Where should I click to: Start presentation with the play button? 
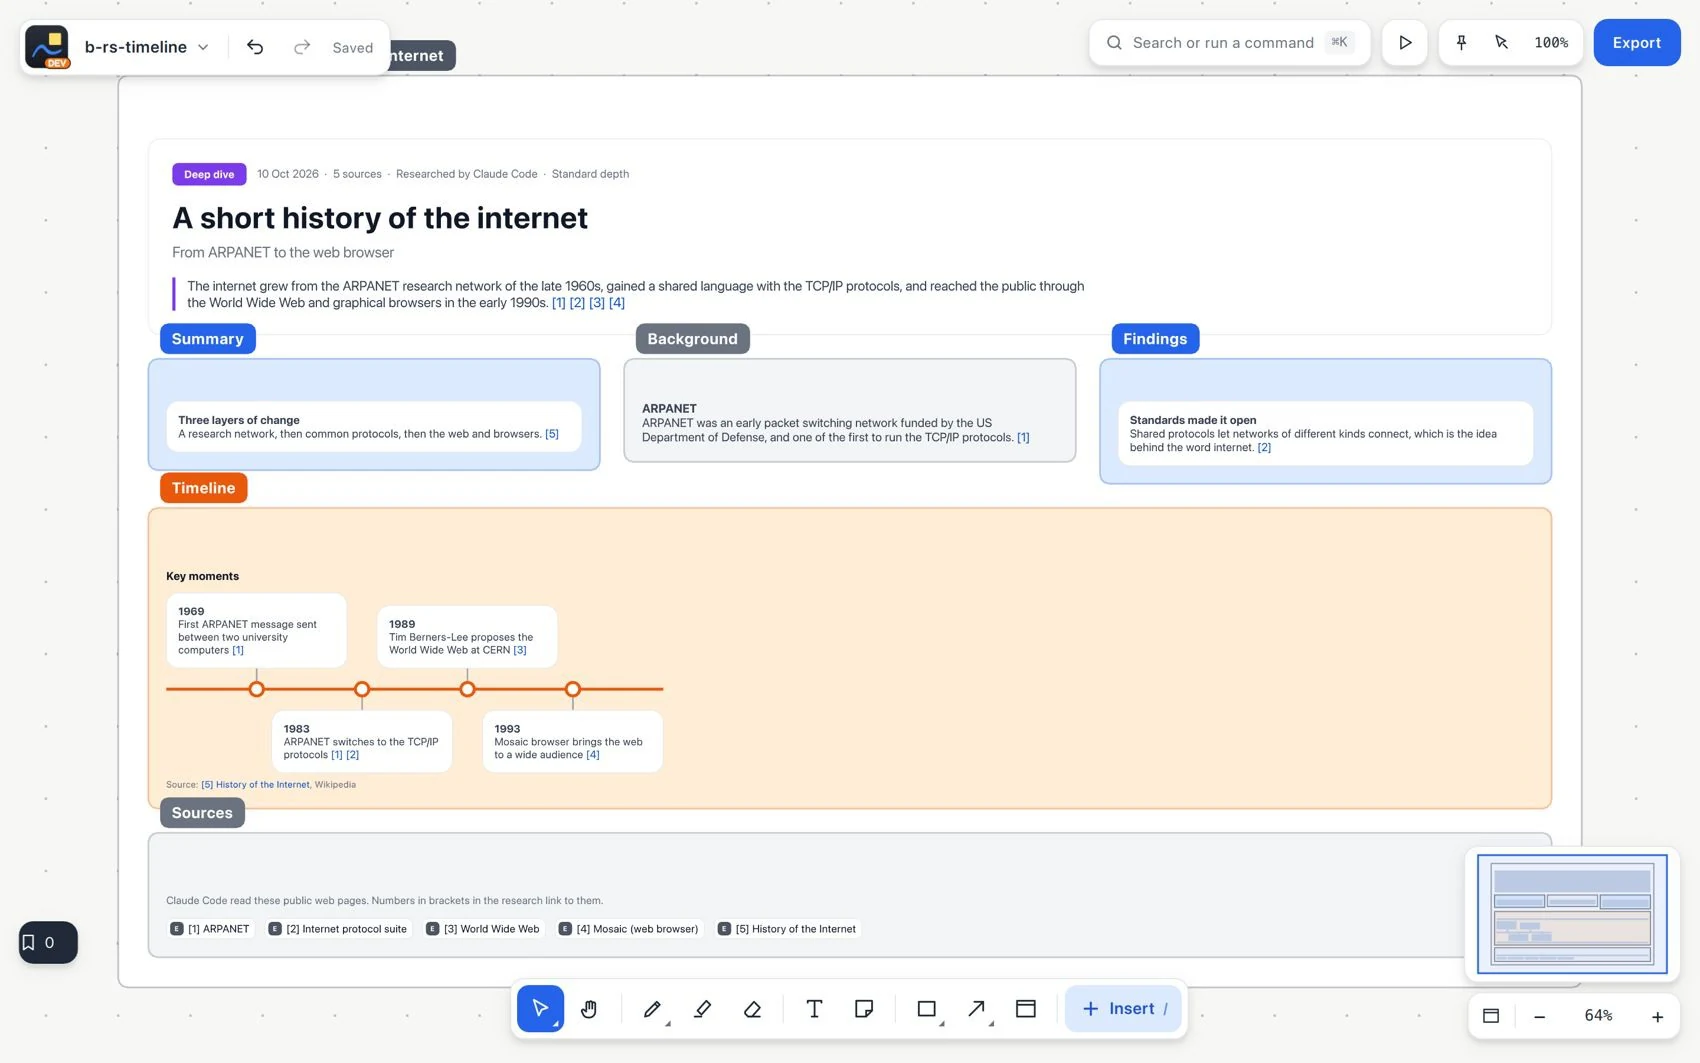click(x=1405, y=43)
